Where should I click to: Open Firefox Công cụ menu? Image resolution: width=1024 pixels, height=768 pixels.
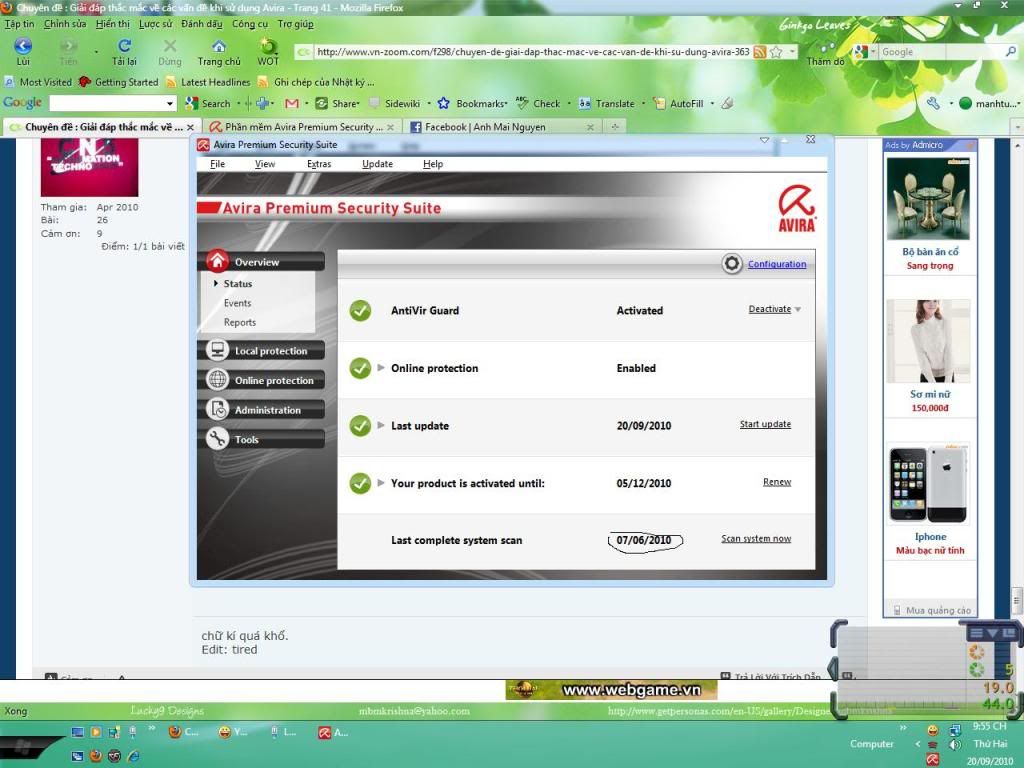click(x=249, y=24)
